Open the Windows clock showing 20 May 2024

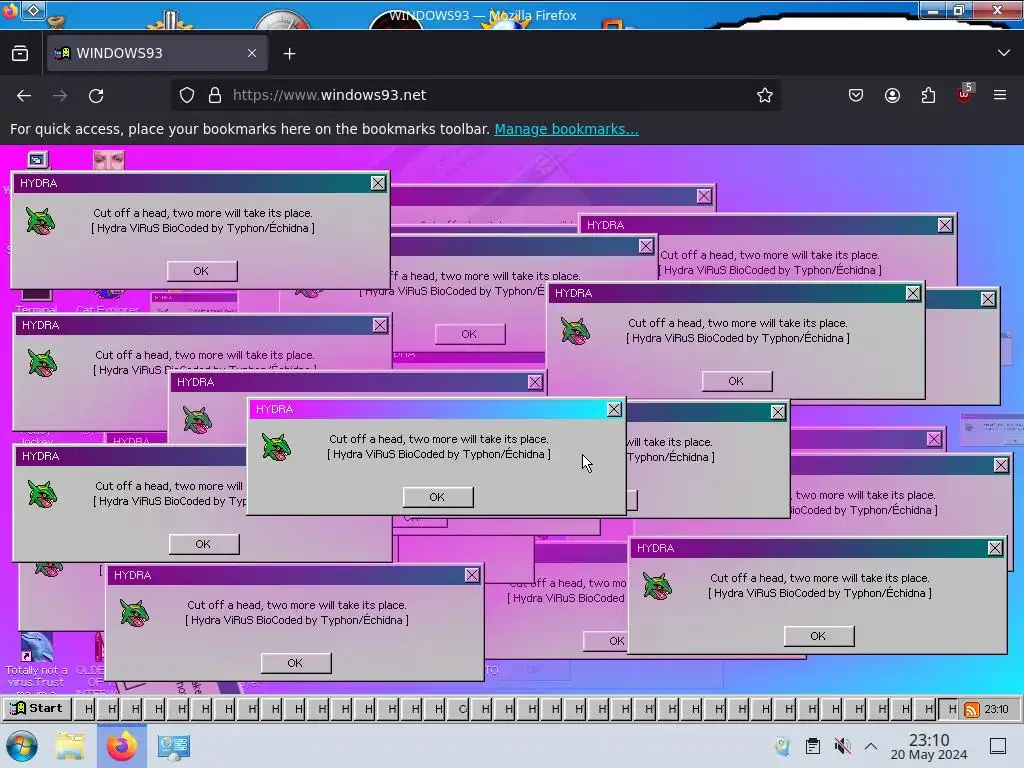(x=929, y=747)
